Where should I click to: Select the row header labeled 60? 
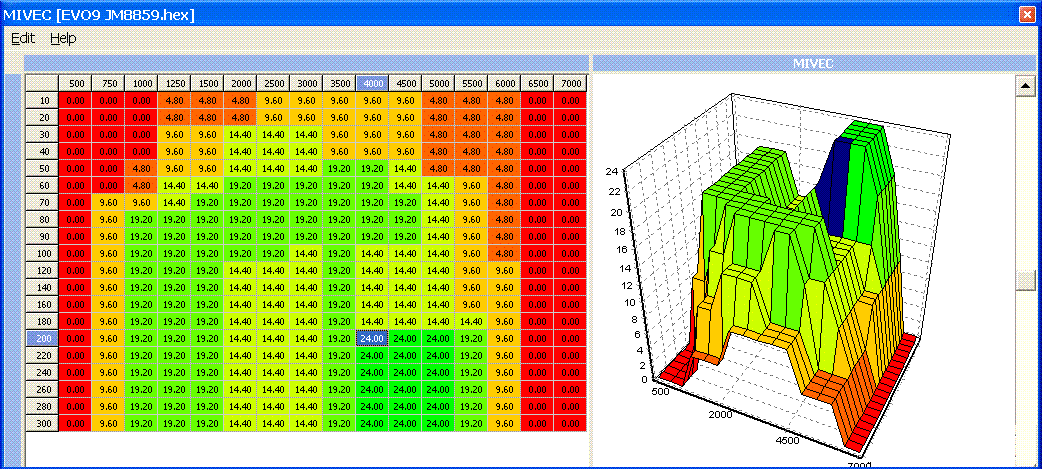(x=43, y=185)
